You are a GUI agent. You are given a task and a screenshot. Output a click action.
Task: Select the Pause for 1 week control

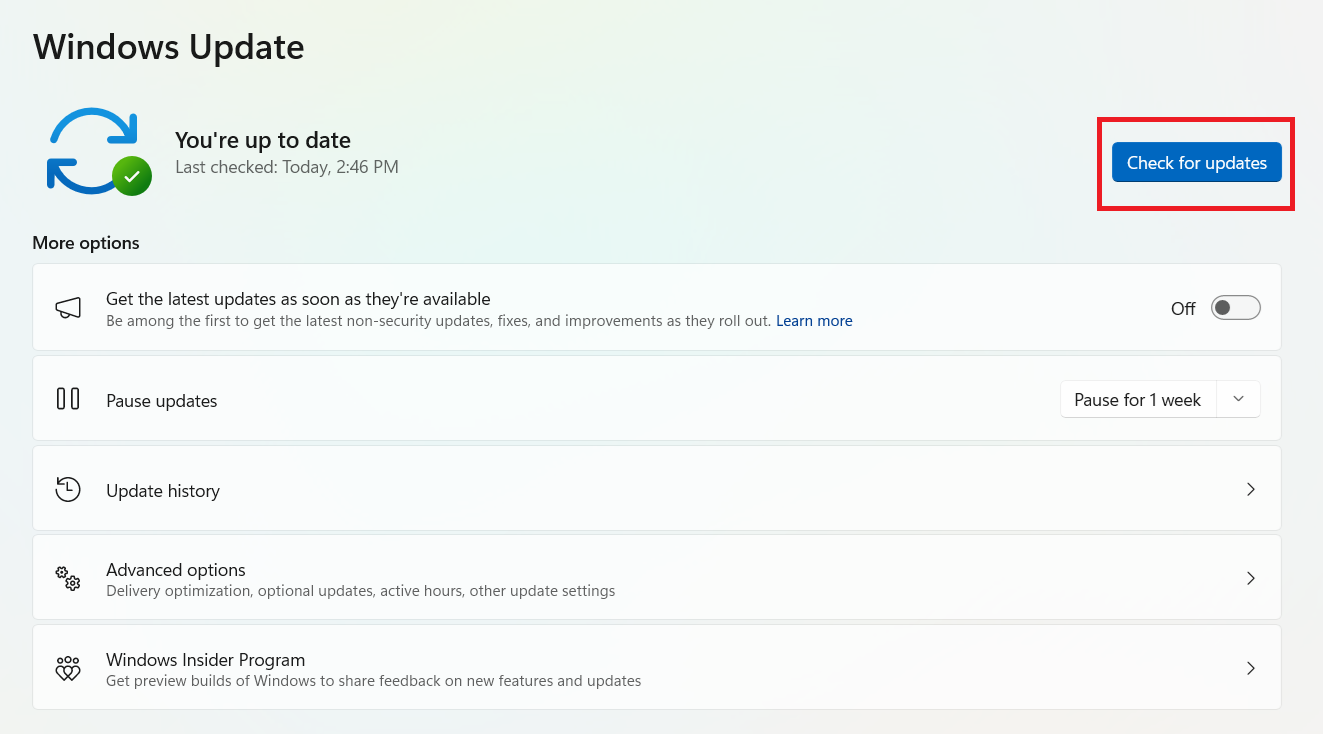tap(1138, 399)
